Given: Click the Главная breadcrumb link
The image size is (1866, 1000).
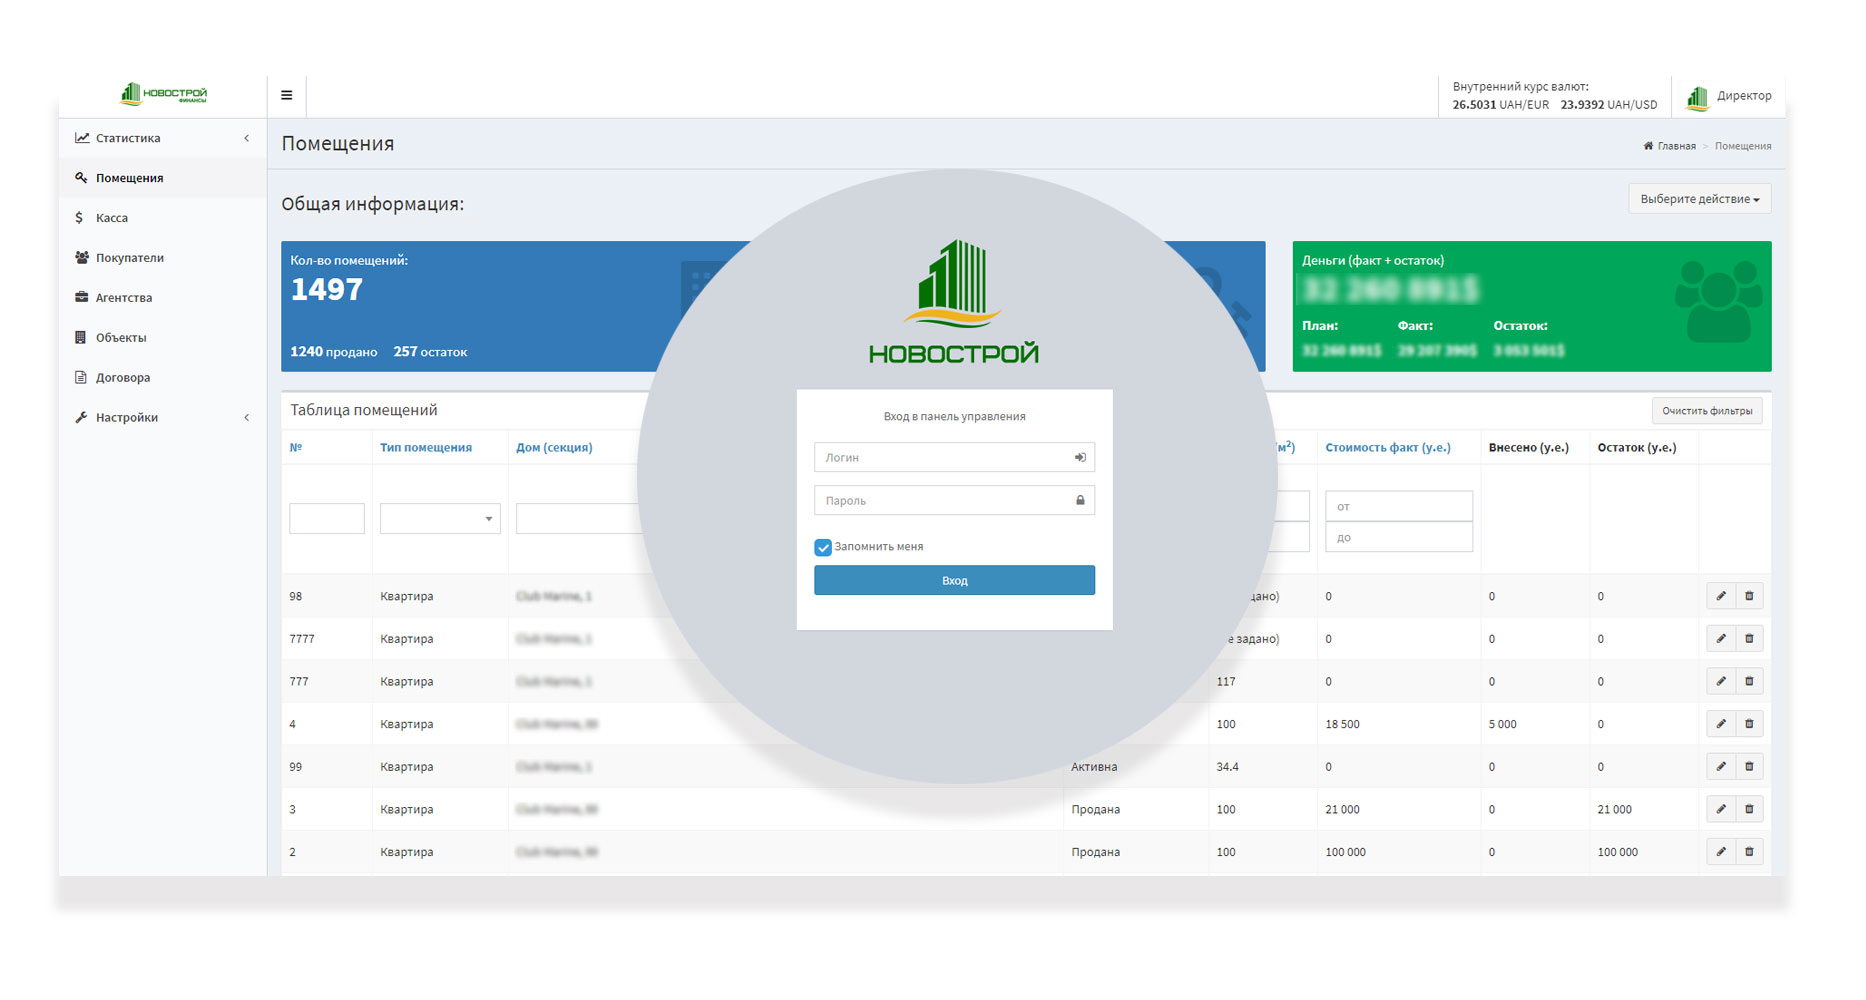Looking at the screenshot, I should point(1669,146).
